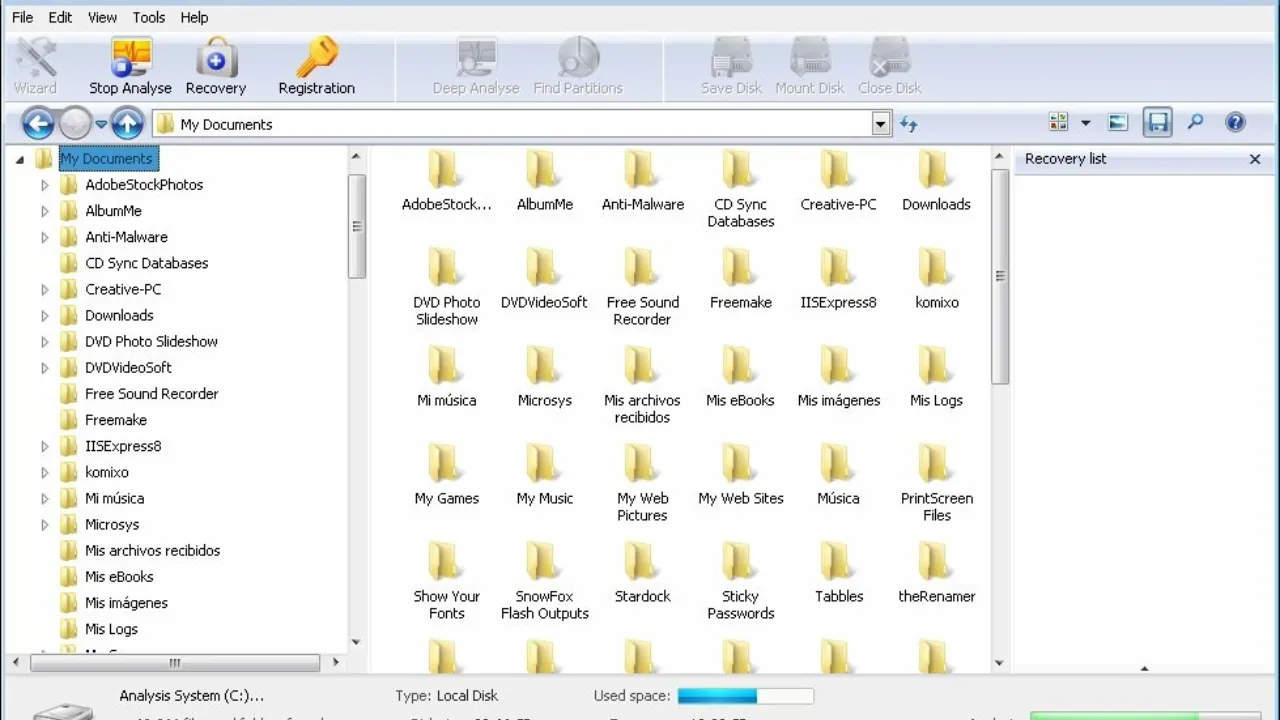Expand the AlbumMe tree node
1280x720 pixels.
[x=45, y=211]
